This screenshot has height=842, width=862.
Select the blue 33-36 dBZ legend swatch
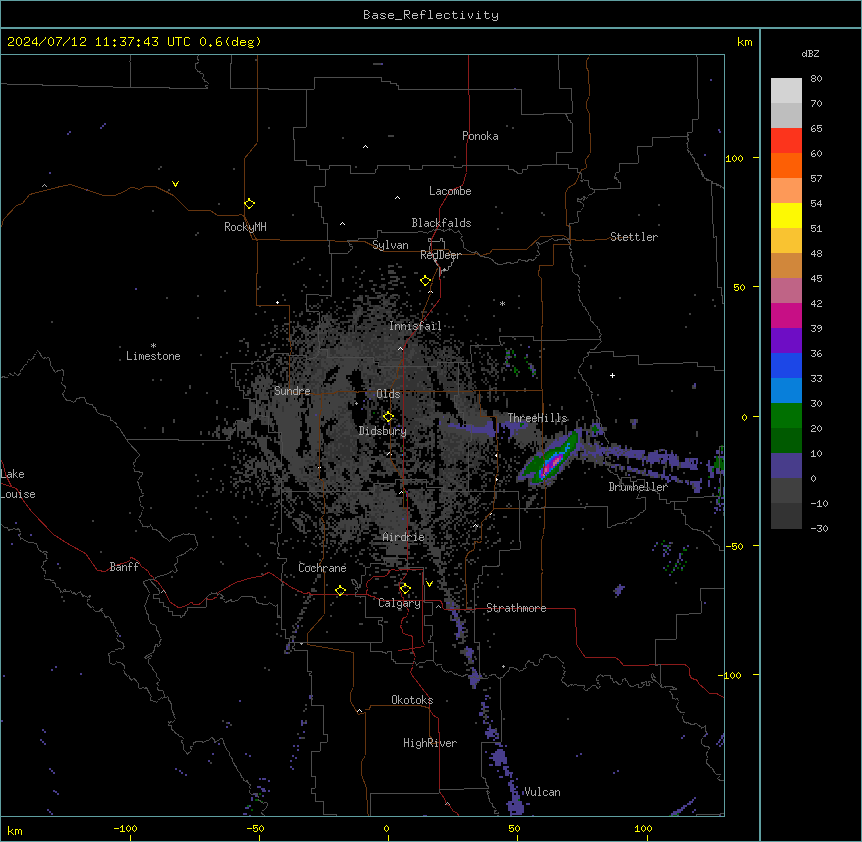[x=786, y=365]
